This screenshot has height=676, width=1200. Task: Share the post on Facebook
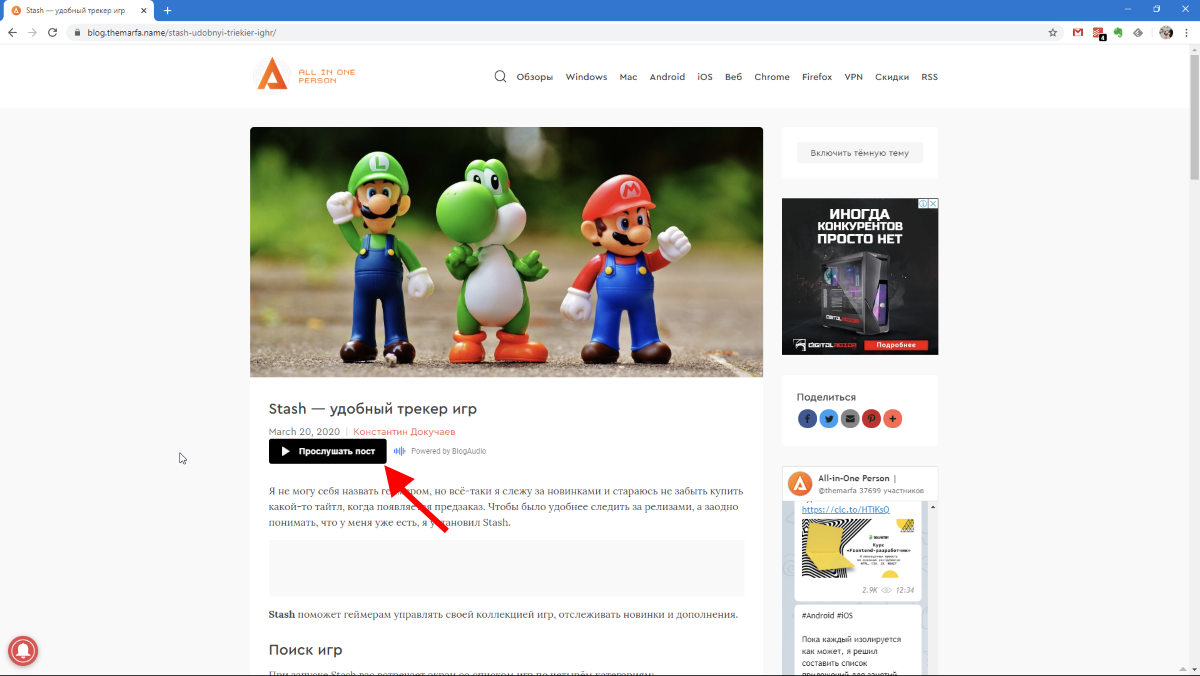point(807,419)
